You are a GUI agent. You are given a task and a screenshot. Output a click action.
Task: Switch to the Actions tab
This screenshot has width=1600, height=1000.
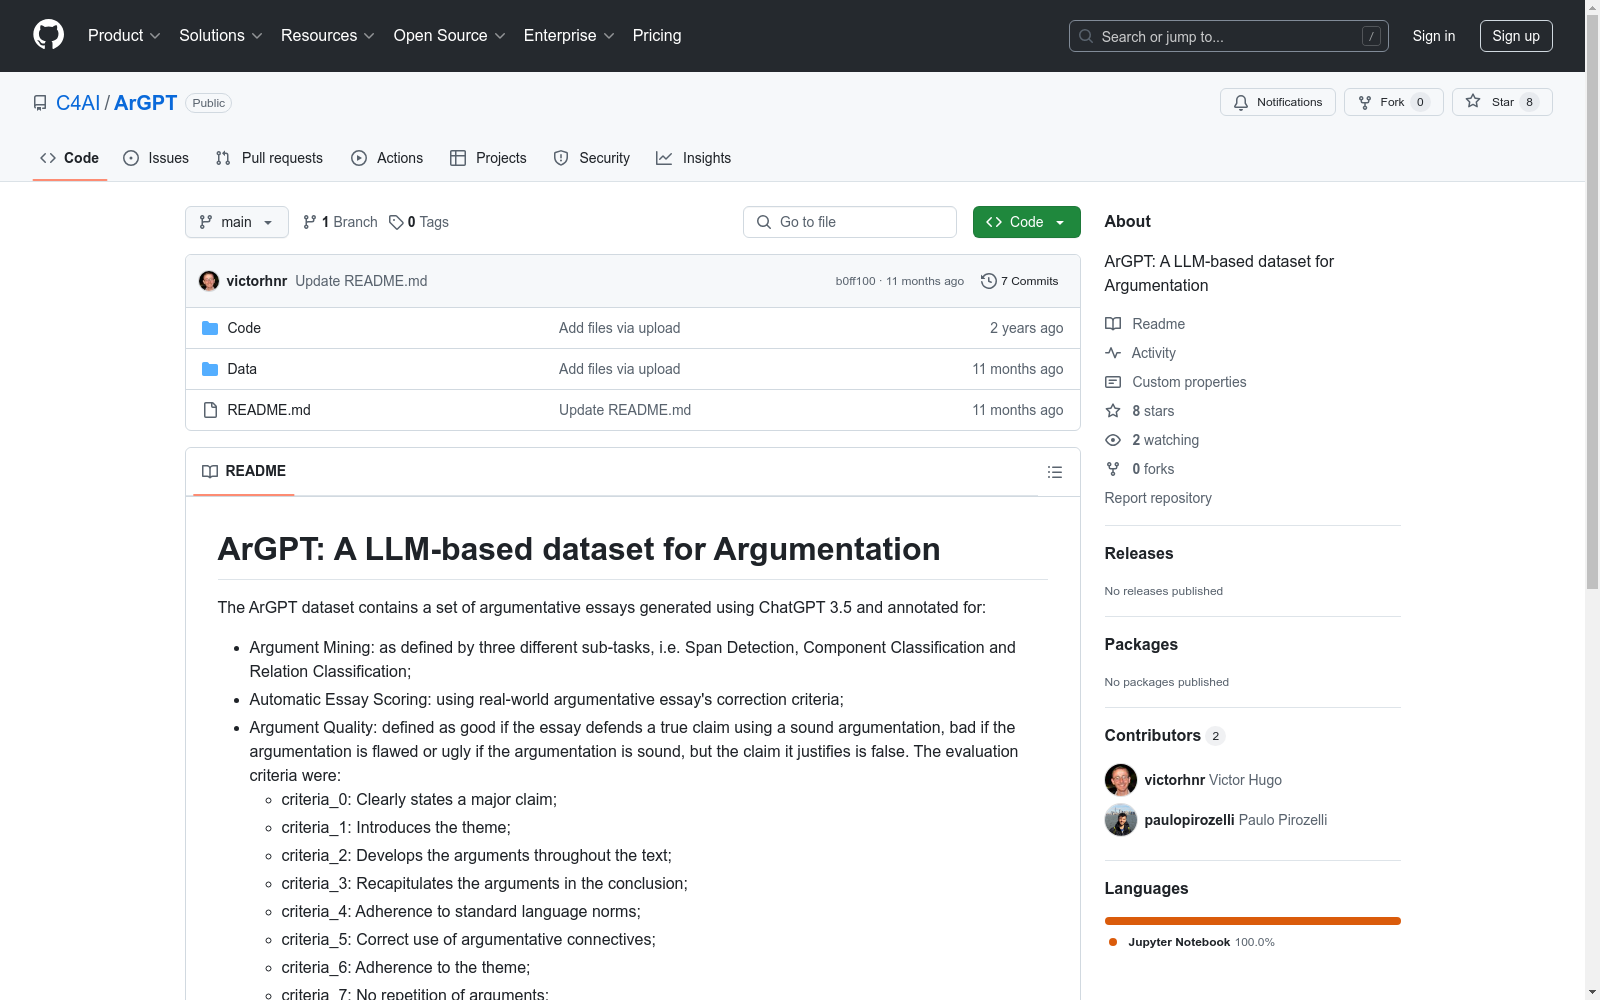(387, 158)
